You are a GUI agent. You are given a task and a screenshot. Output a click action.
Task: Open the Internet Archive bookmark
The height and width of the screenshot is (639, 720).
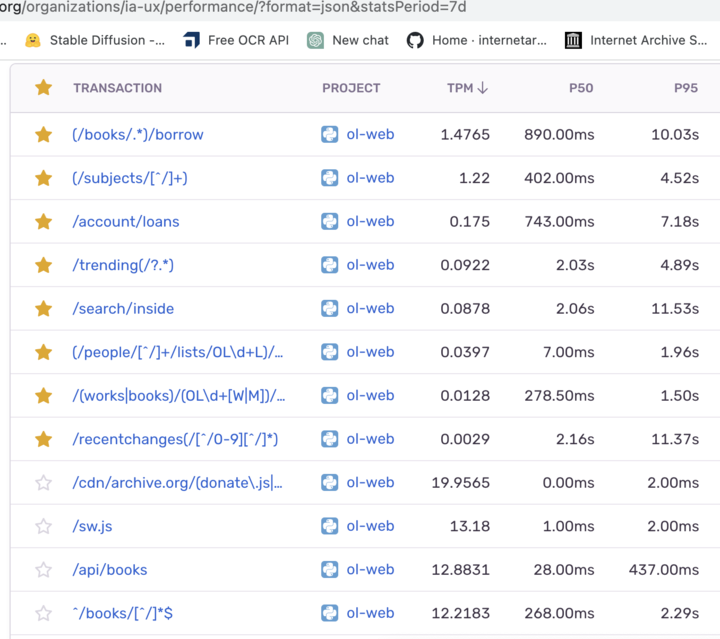click(x=636, y=40)
